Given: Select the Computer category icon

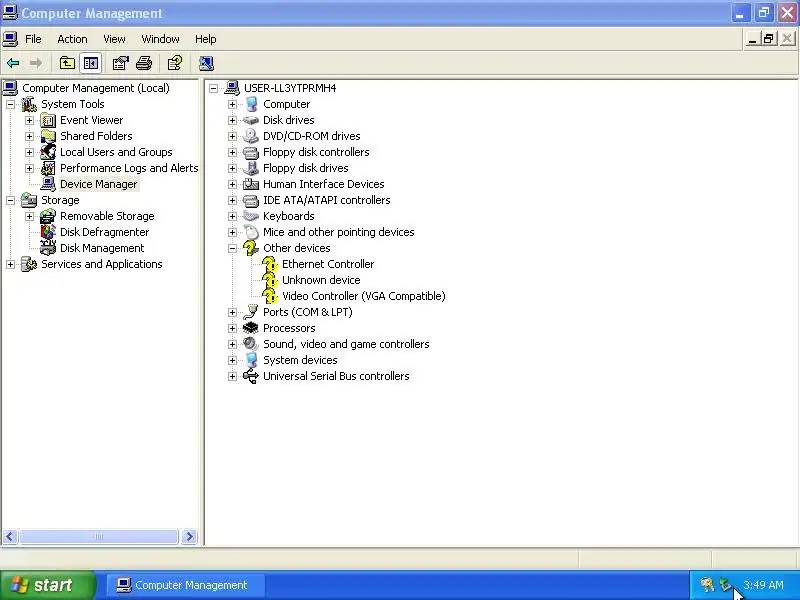Looking at the screenshot, I should click(251, 104).
